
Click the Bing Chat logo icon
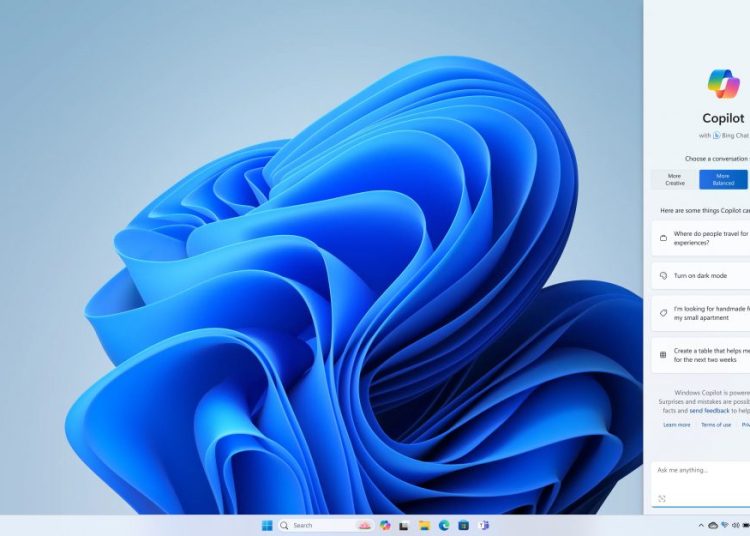pyautogui.click(x=716, y=135)
